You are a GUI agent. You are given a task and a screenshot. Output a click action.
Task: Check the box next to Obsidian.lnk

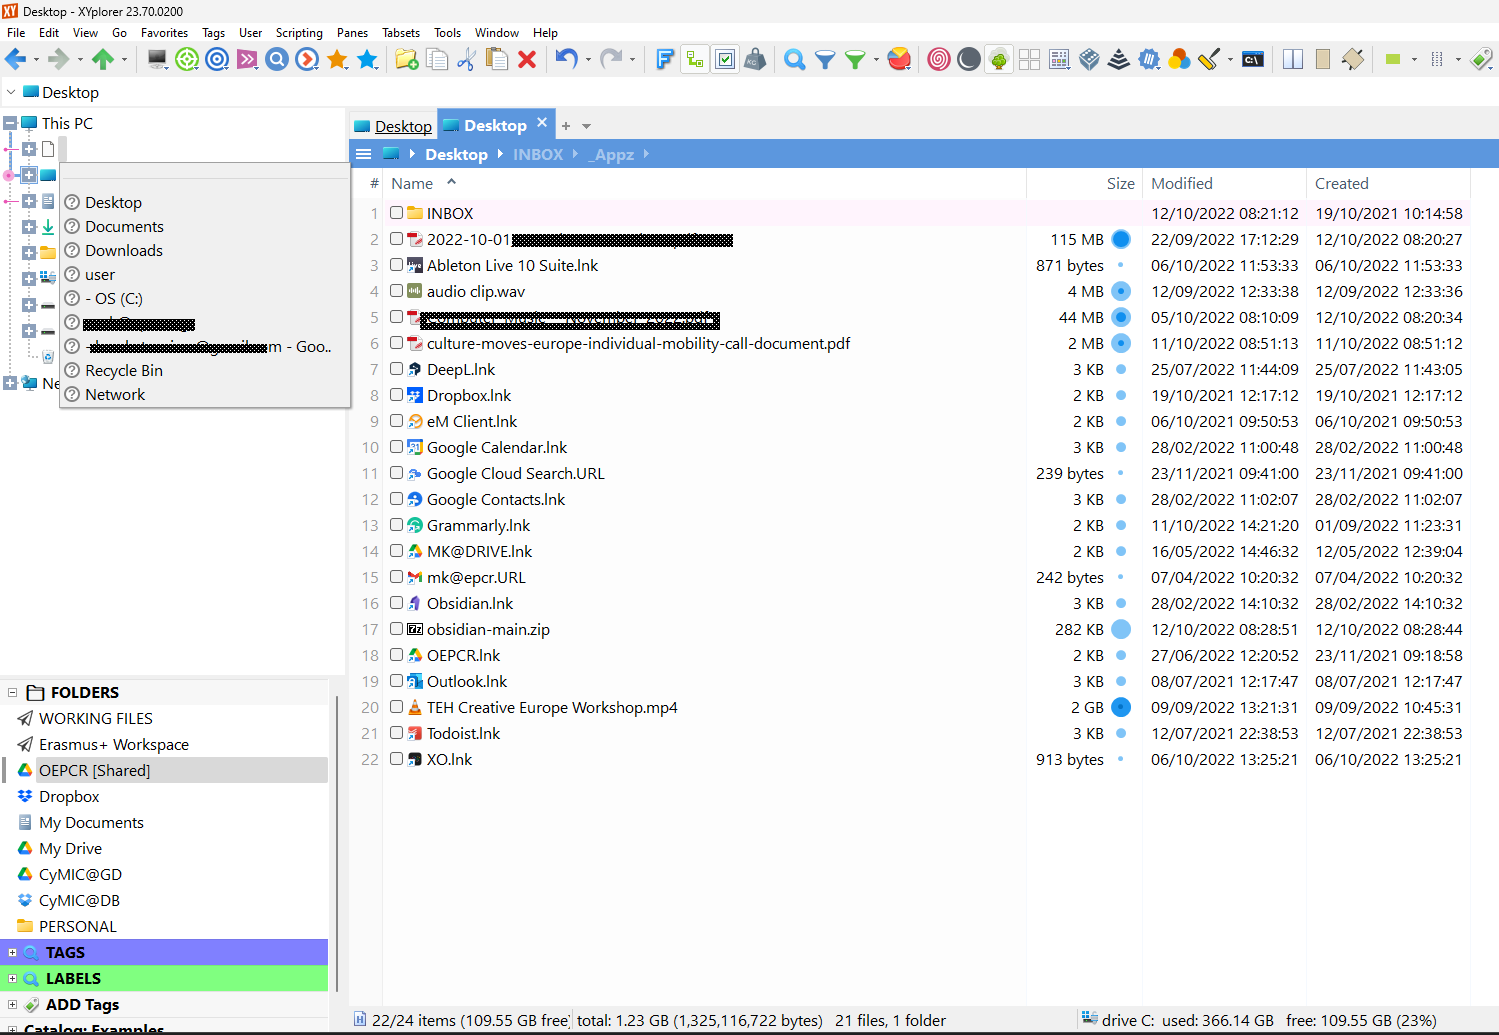(397, 603)
